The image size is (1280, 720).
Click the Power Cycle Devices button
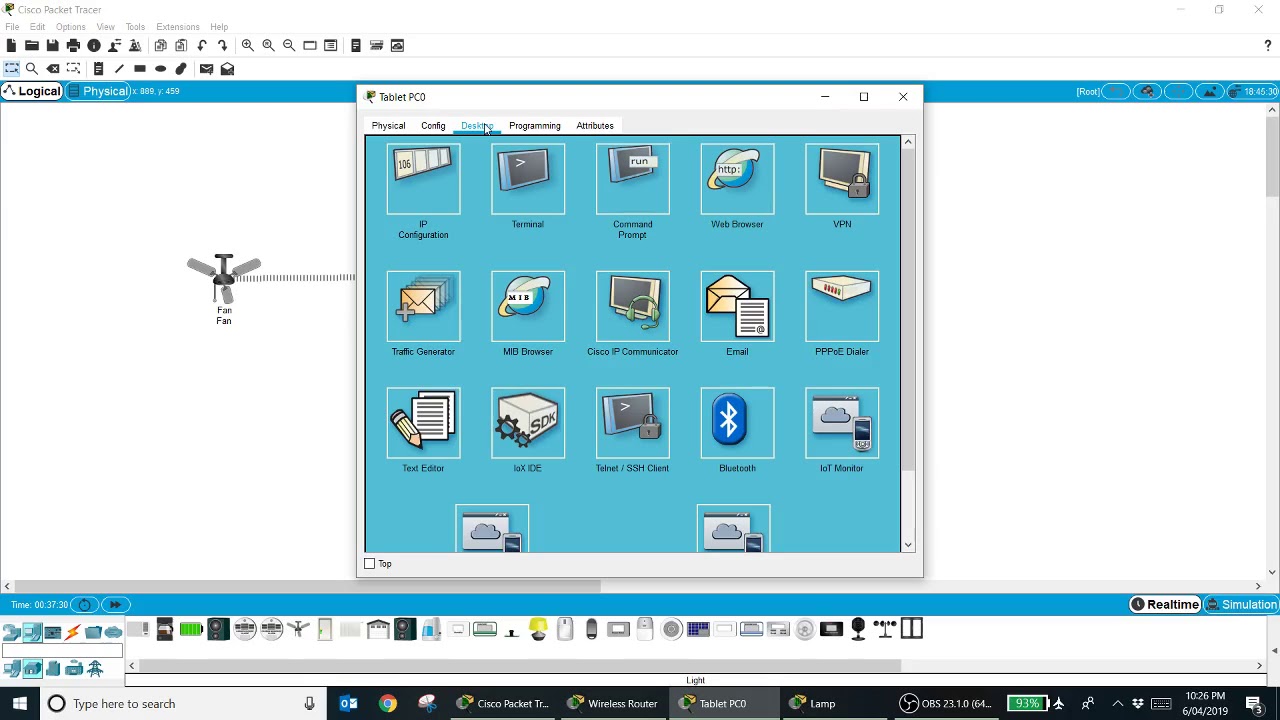click(x=85, y=604)
